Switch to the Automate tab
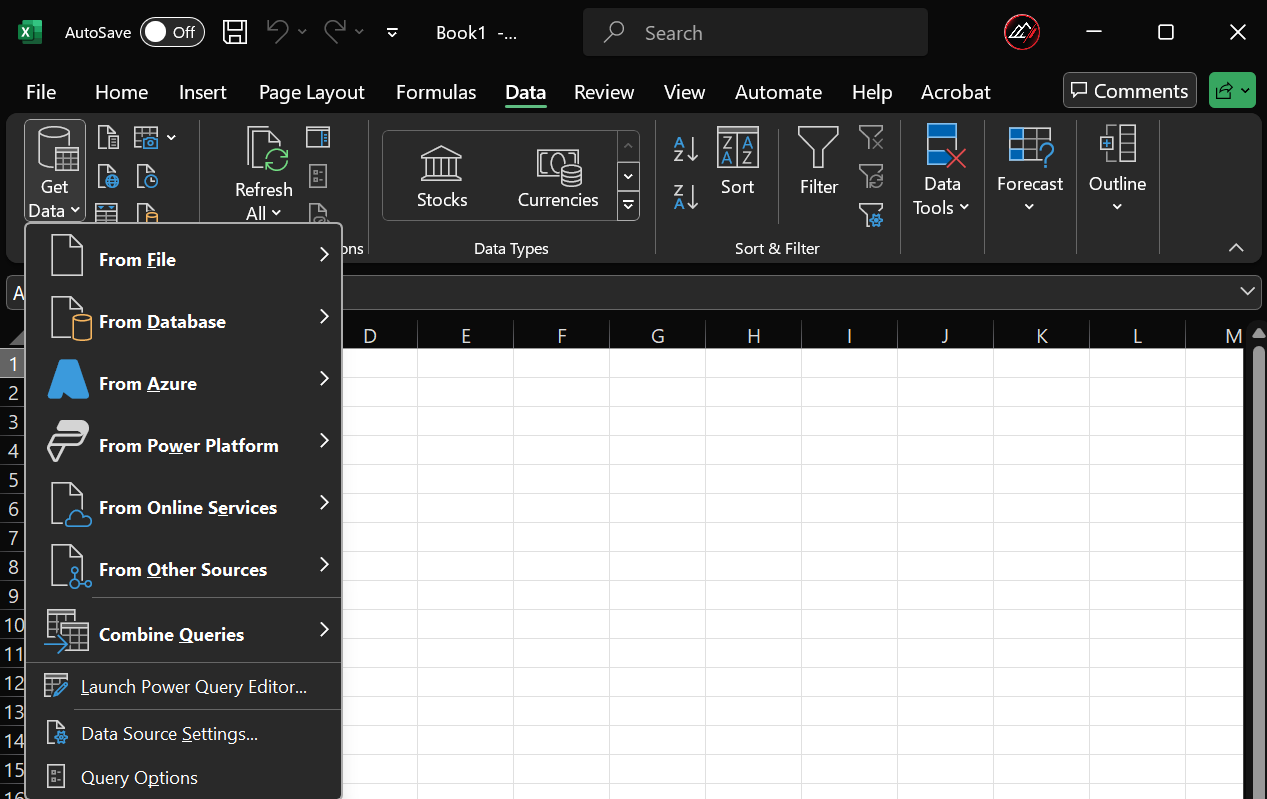 pos(778,92)
